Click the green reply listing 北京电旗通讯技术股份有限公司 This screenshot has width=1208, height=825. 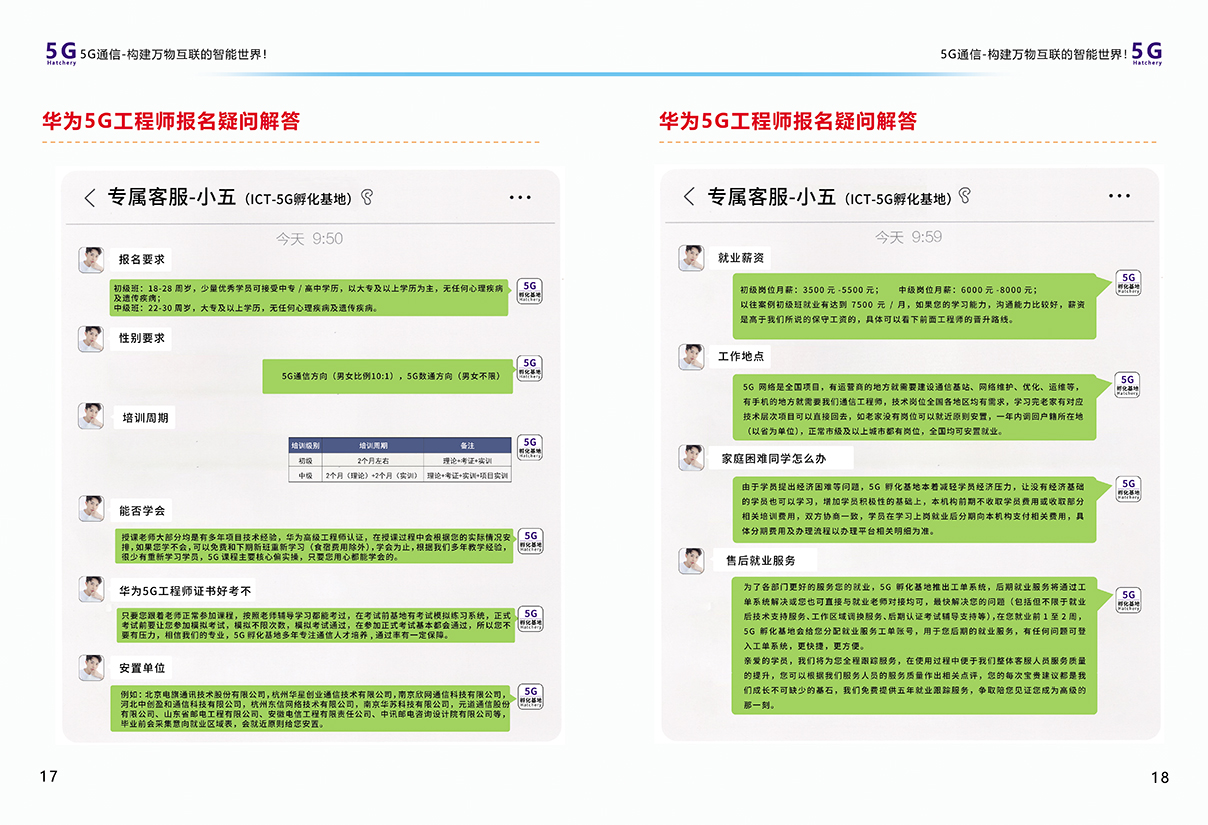point(311,707)
